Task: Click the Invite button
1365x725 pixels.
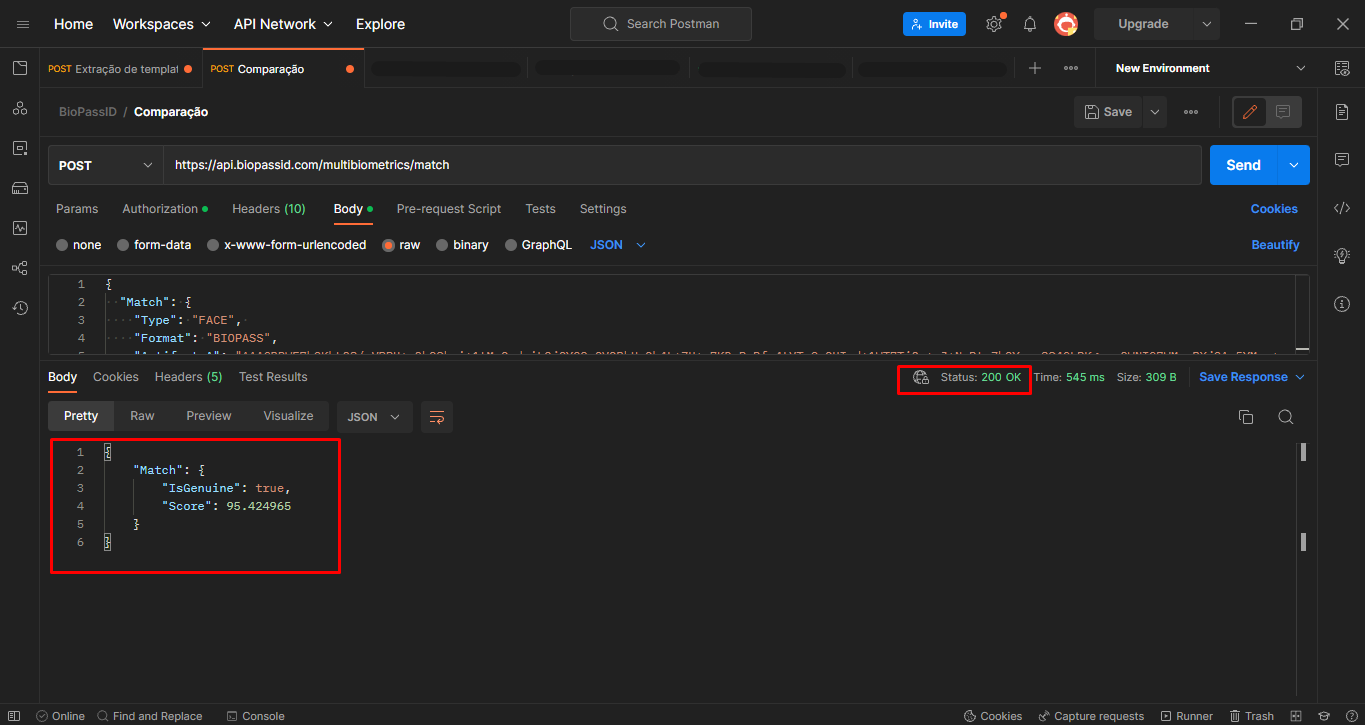Action: pos(934,24)
